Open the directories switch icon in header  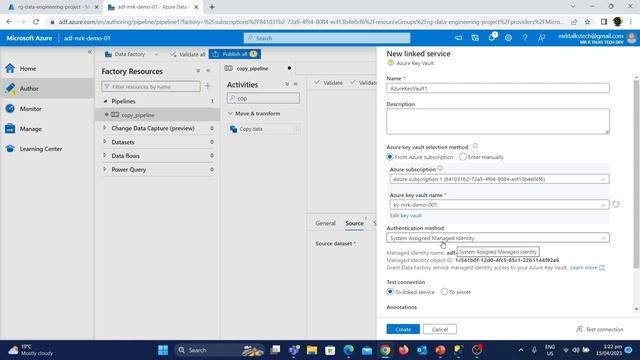point(475,38)
